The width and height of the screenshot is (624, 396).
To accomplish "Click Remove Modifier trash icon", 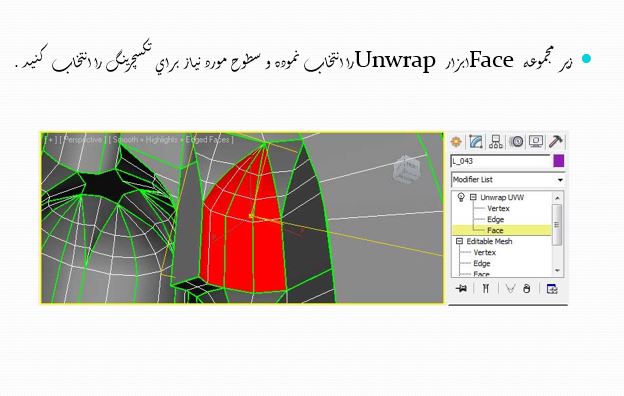I will click(527, 289).
